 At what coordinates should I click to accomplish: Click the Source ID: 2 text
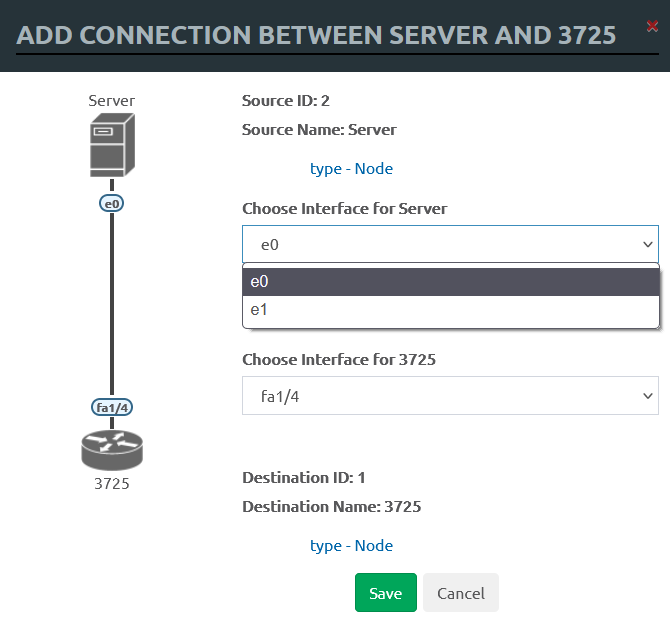[286, 100]
